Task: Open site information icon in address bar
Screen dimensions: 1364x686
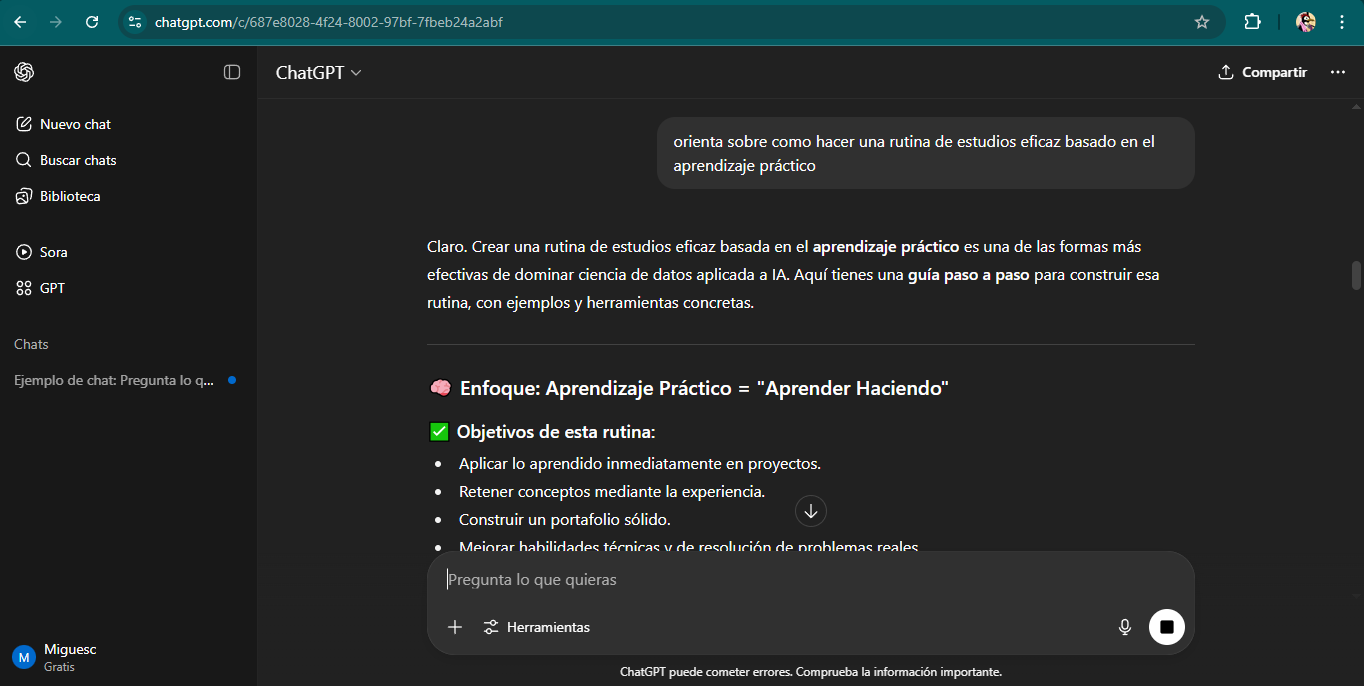Action: coord(136,22)
